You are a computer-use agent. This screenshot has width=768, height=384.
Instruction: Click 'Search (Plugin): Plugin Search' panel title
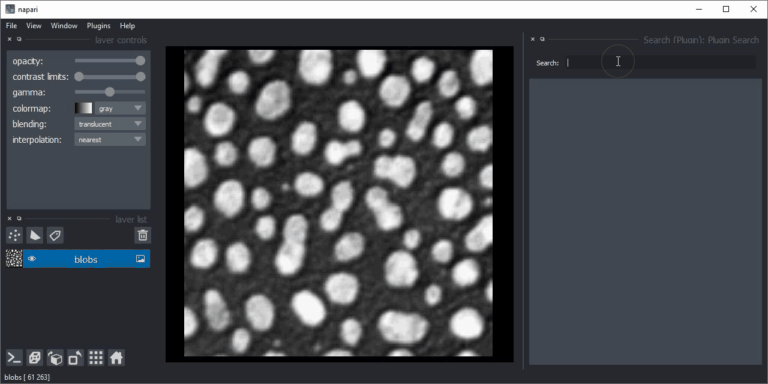click(x=701, y=40)
